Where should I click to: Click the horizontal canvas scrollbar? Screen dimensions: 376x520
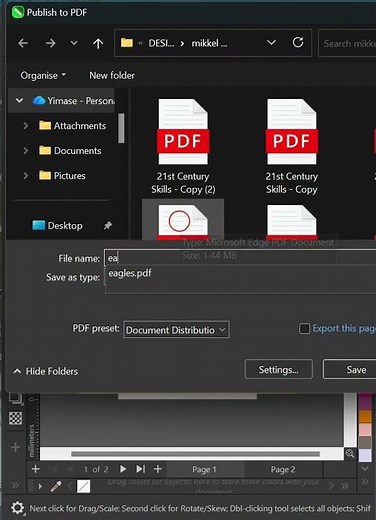[195, 454]
